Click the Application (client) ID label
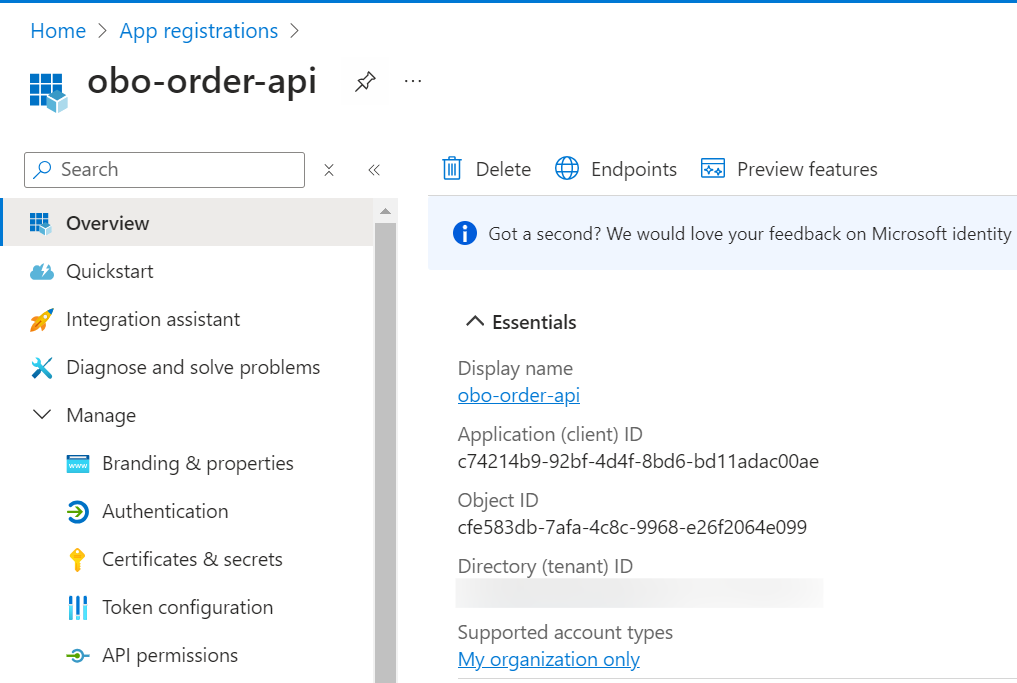The width and height of the screenshot is (1017, 683). pyautogui.click(x=550, y=434)
